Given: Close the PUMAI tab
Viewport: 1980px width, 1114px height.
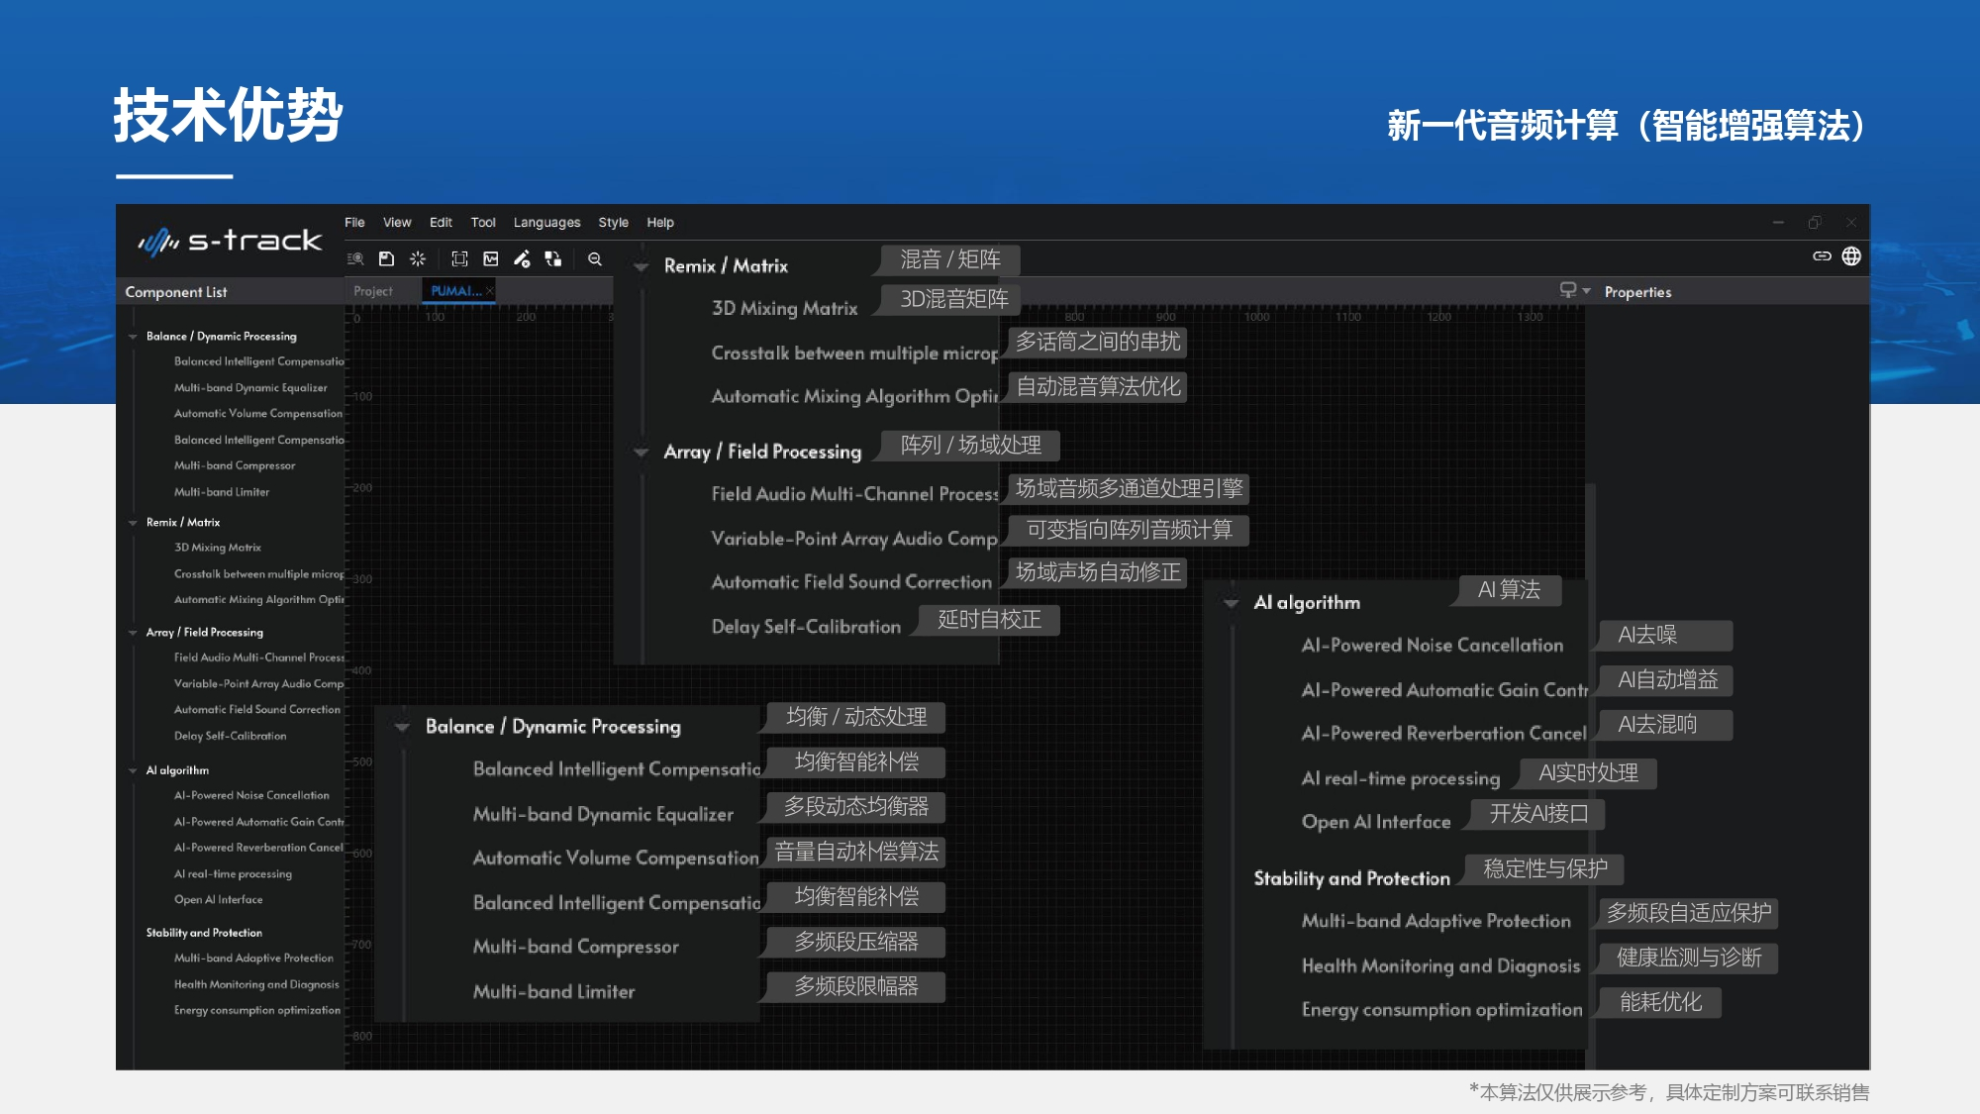Looking at the screenshot, I should click(x=490, y=290).
